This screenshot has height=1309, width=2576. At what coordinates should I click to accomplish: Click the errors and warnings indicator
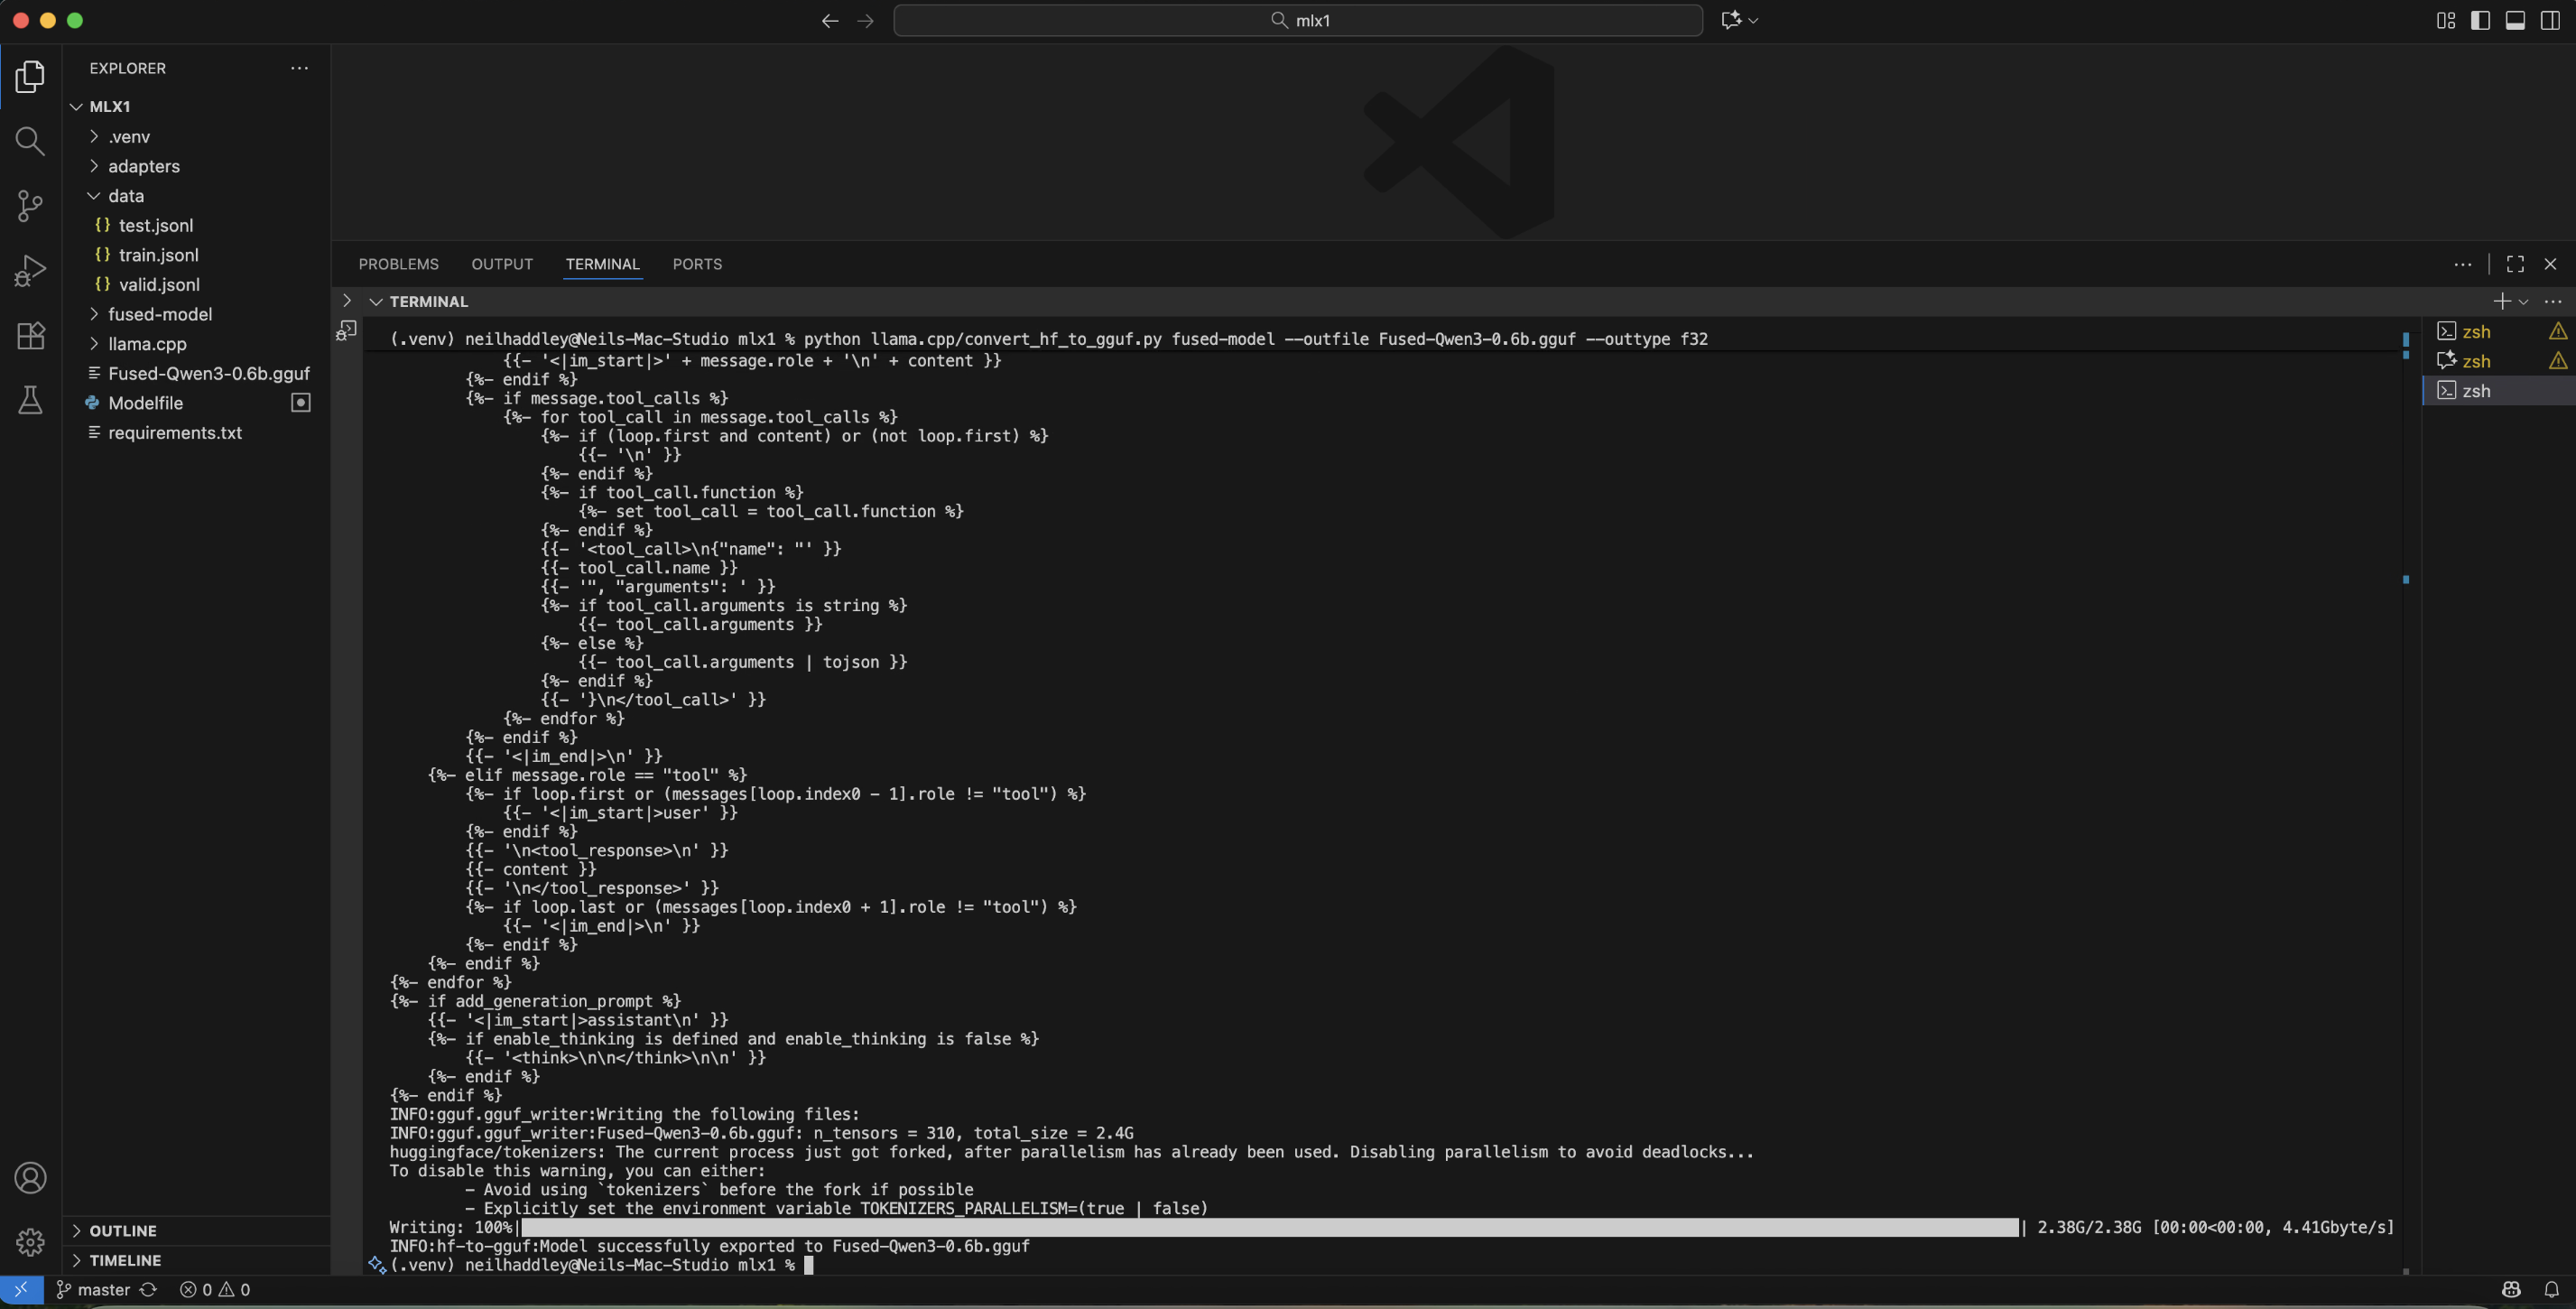coord(214,1289)
